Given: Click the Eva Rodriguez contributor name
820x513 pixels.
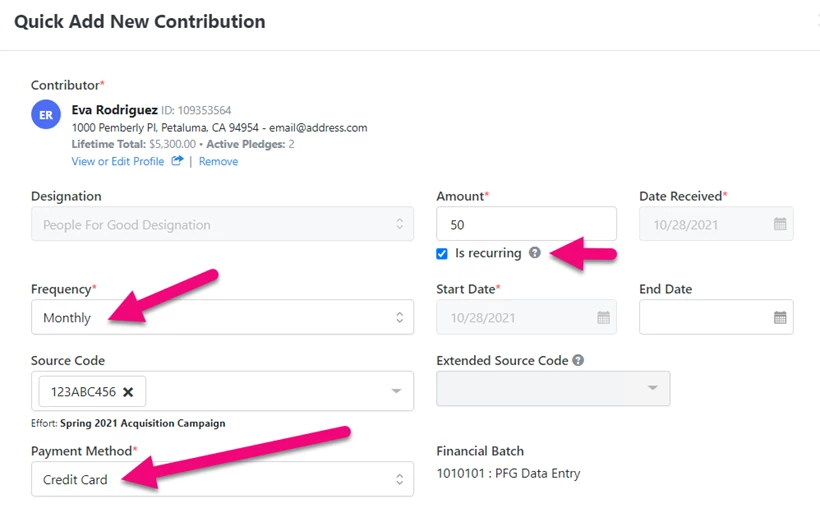Looking at the screenshot, I should 115,110.
